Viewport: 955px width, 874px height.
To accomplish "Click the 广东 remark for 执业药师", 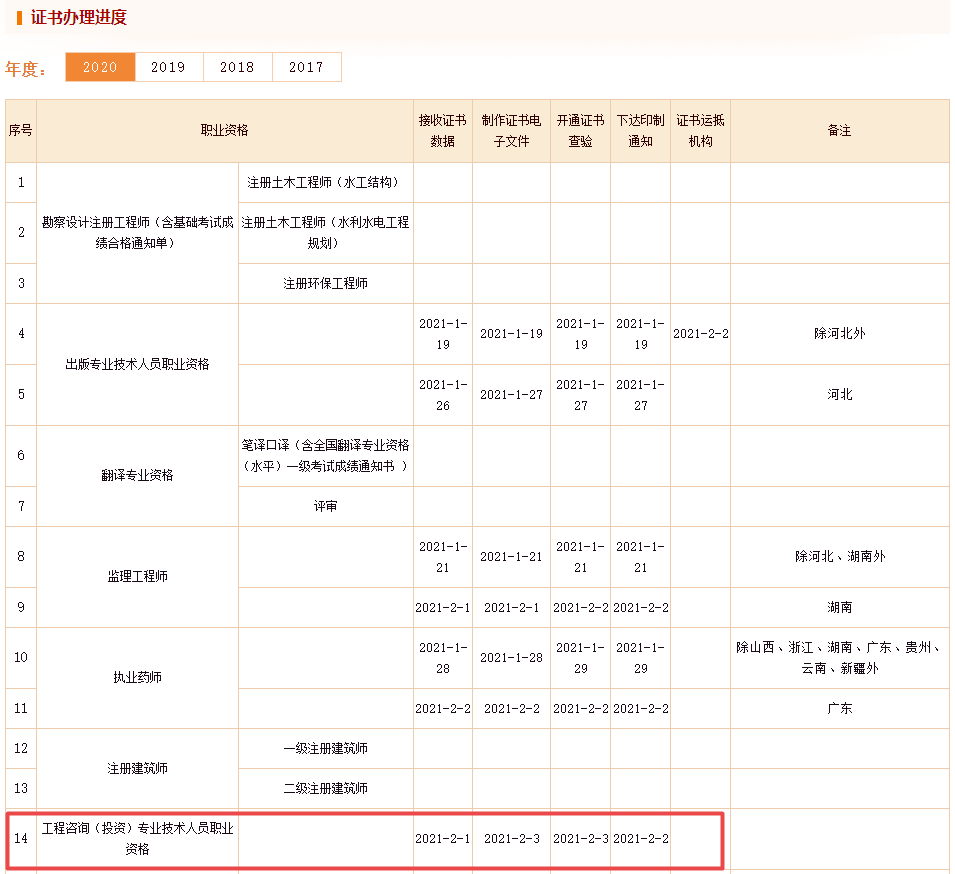I will click(840, 707).
